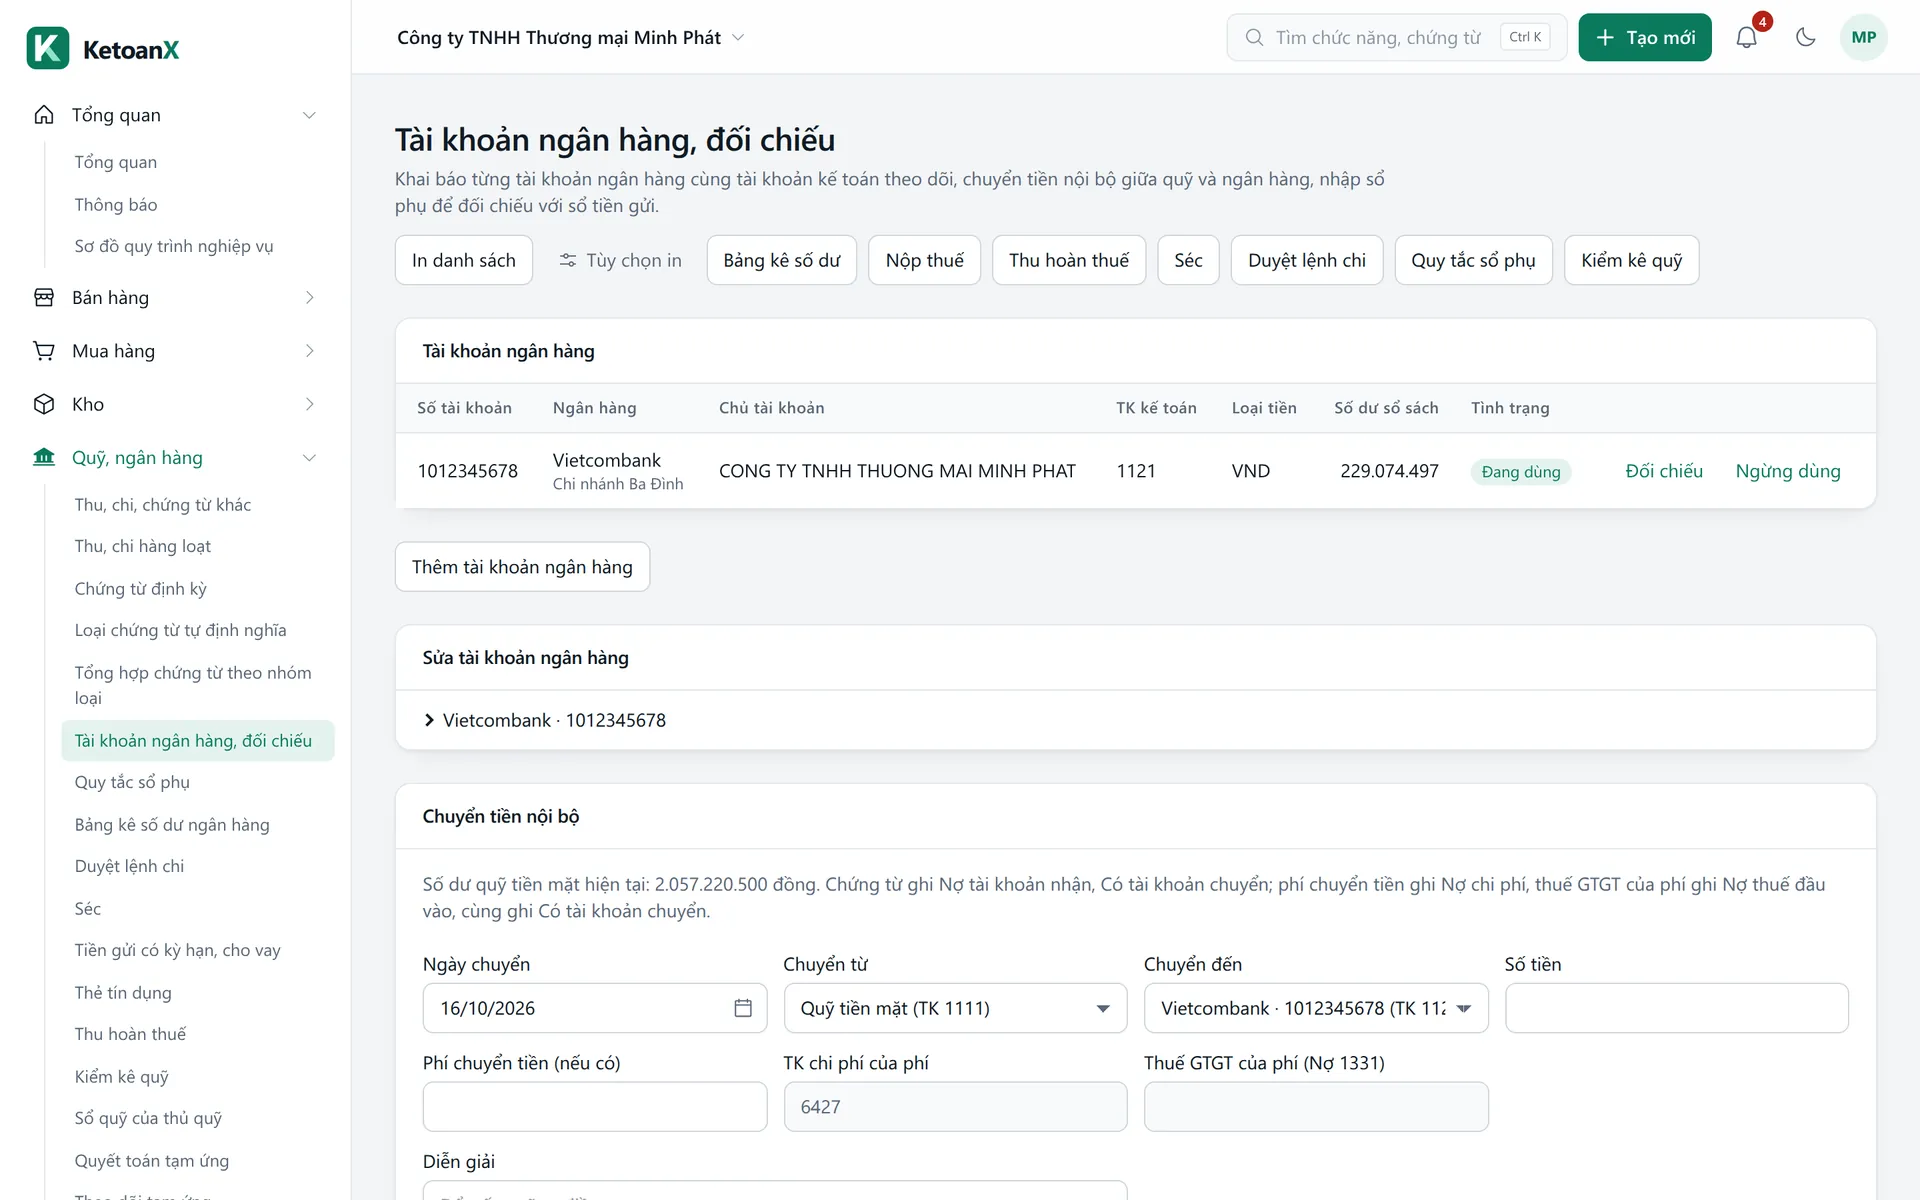Click the Nộp thuế button
Image resolution: width=1920 pixels, height=1200 pixels.
tap(924, 260)
